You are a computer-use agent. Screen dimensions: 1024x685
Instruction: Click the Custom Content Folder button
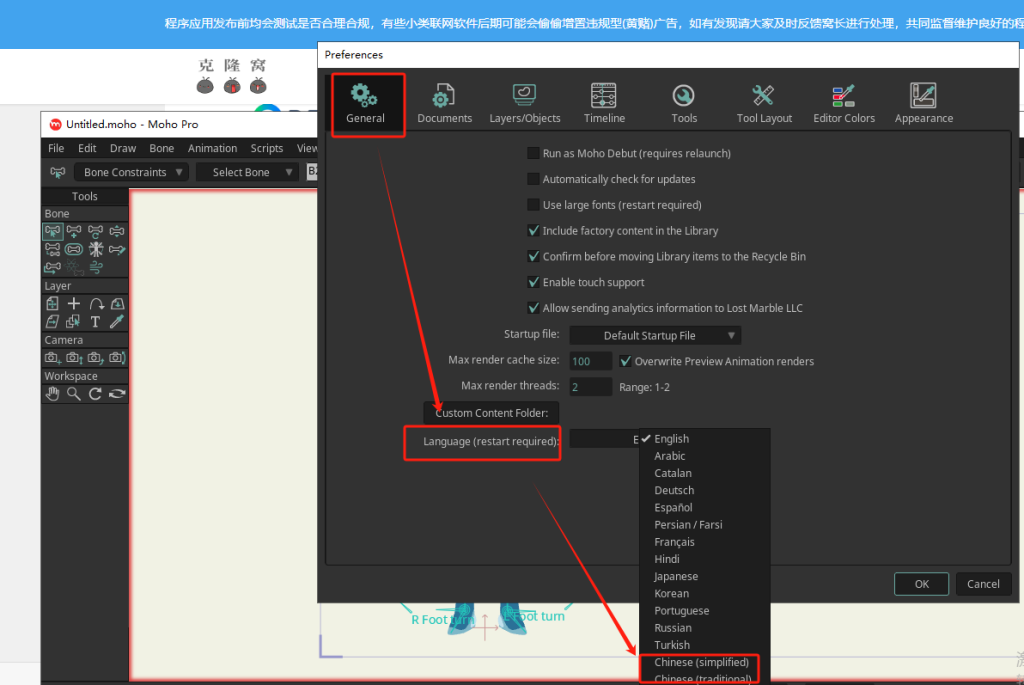pos(491,413)
